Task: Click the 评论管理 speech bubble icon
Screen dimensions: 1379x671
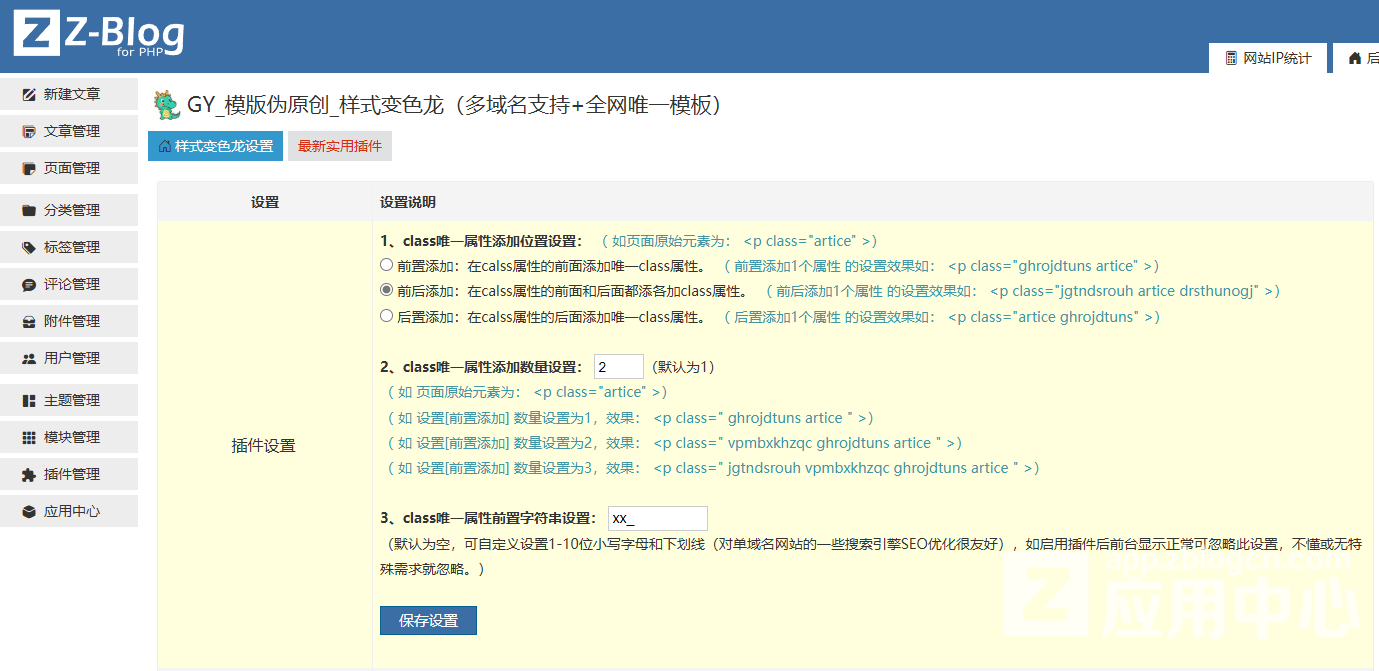Action: pos(29,285)
